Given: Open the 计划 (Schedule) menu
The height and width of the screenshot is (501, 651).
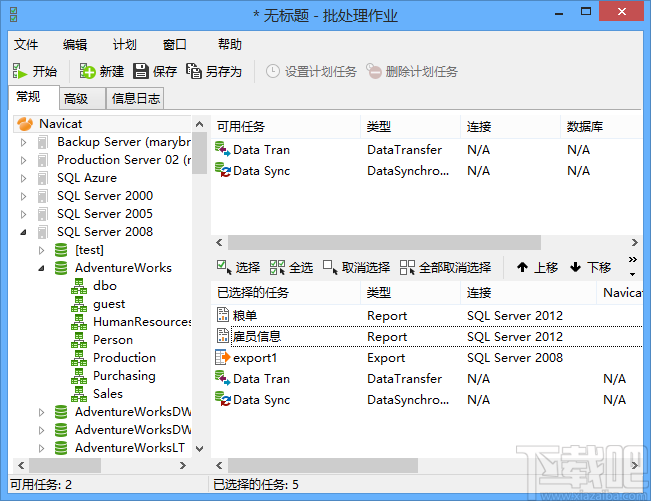Looking at the screenshot, I should point(125,44).
